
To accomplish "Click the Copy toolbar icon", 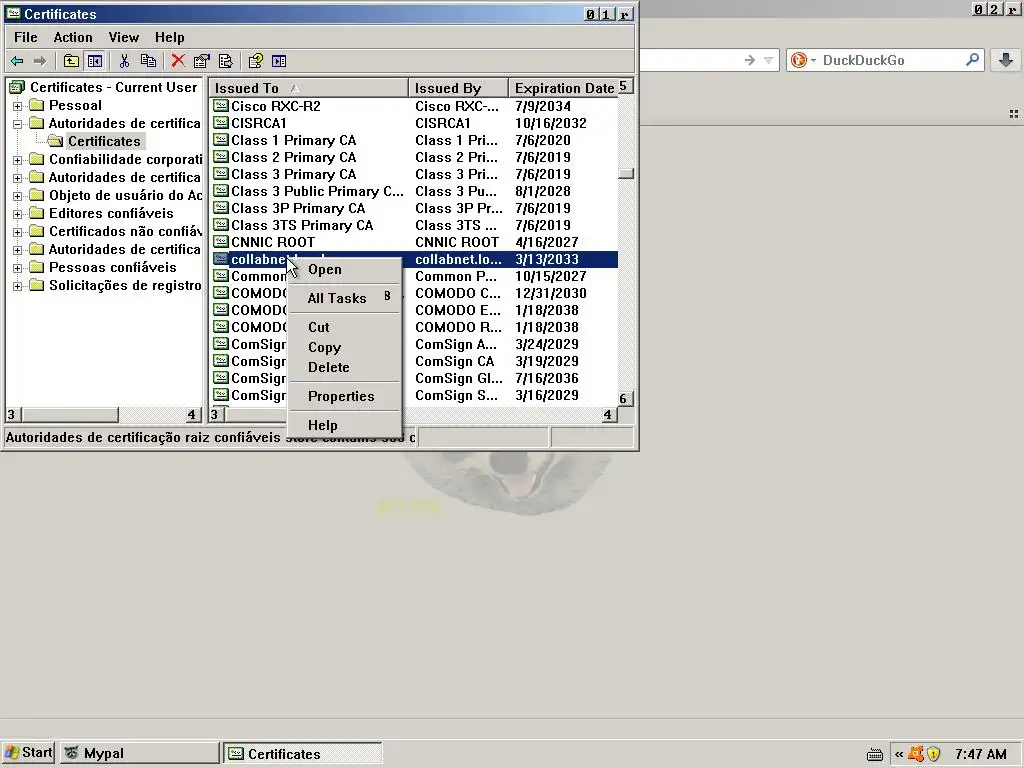I will coord(149,61).
